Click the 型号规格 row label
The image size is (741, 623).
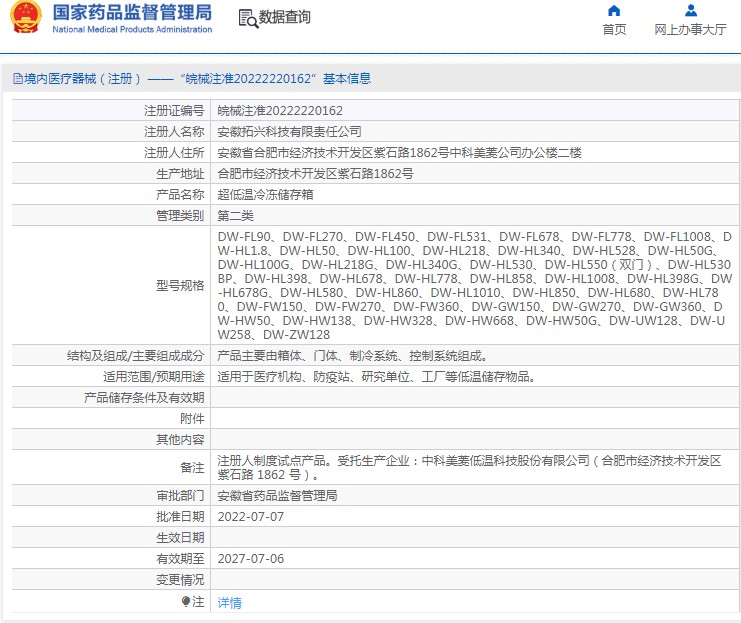pos(180,286)
